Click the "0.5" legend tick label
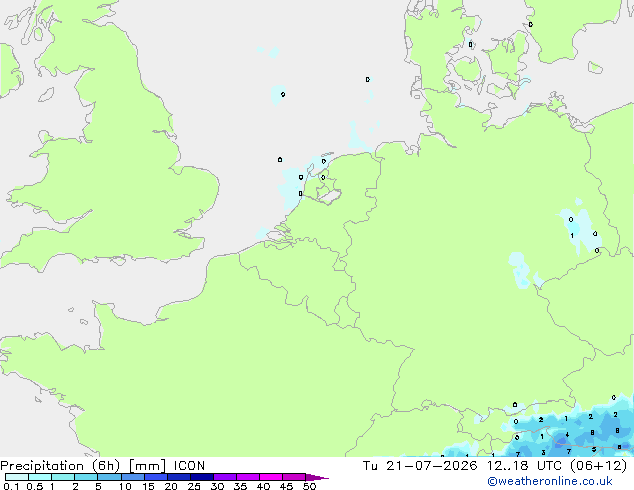The image size is (634, 490). pyautogui.click(x=35, y=486)
